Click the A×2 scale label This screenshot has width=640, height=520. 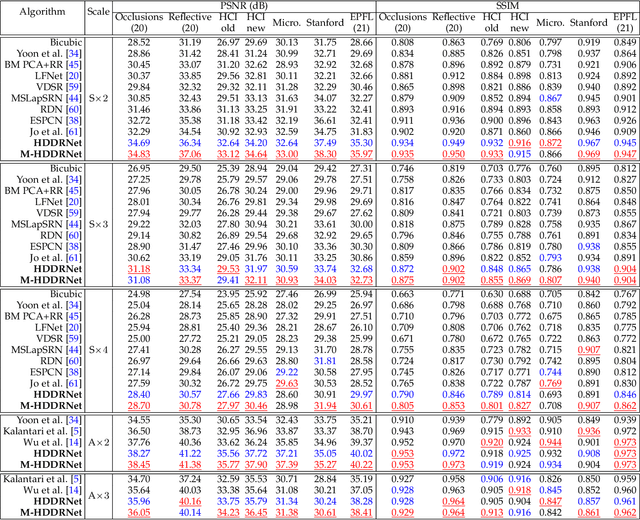tap(97, 443)
